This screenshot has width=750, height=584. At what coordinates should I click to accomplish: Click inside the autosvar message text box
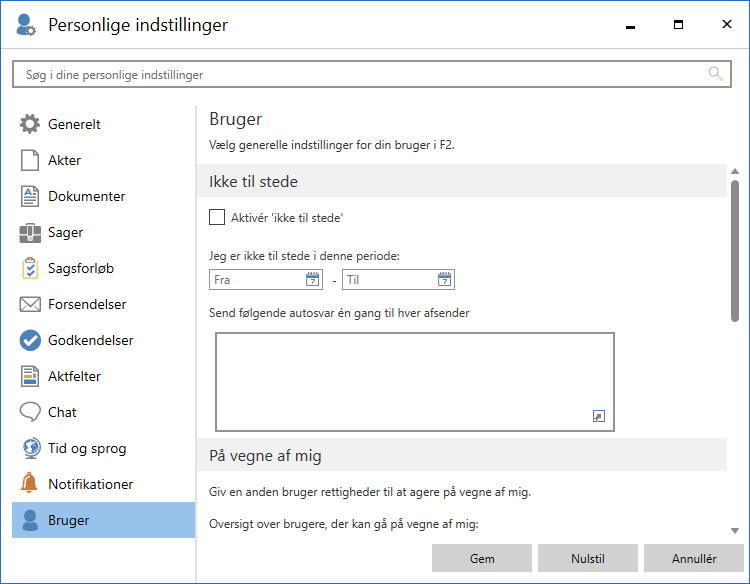(415, 382)
